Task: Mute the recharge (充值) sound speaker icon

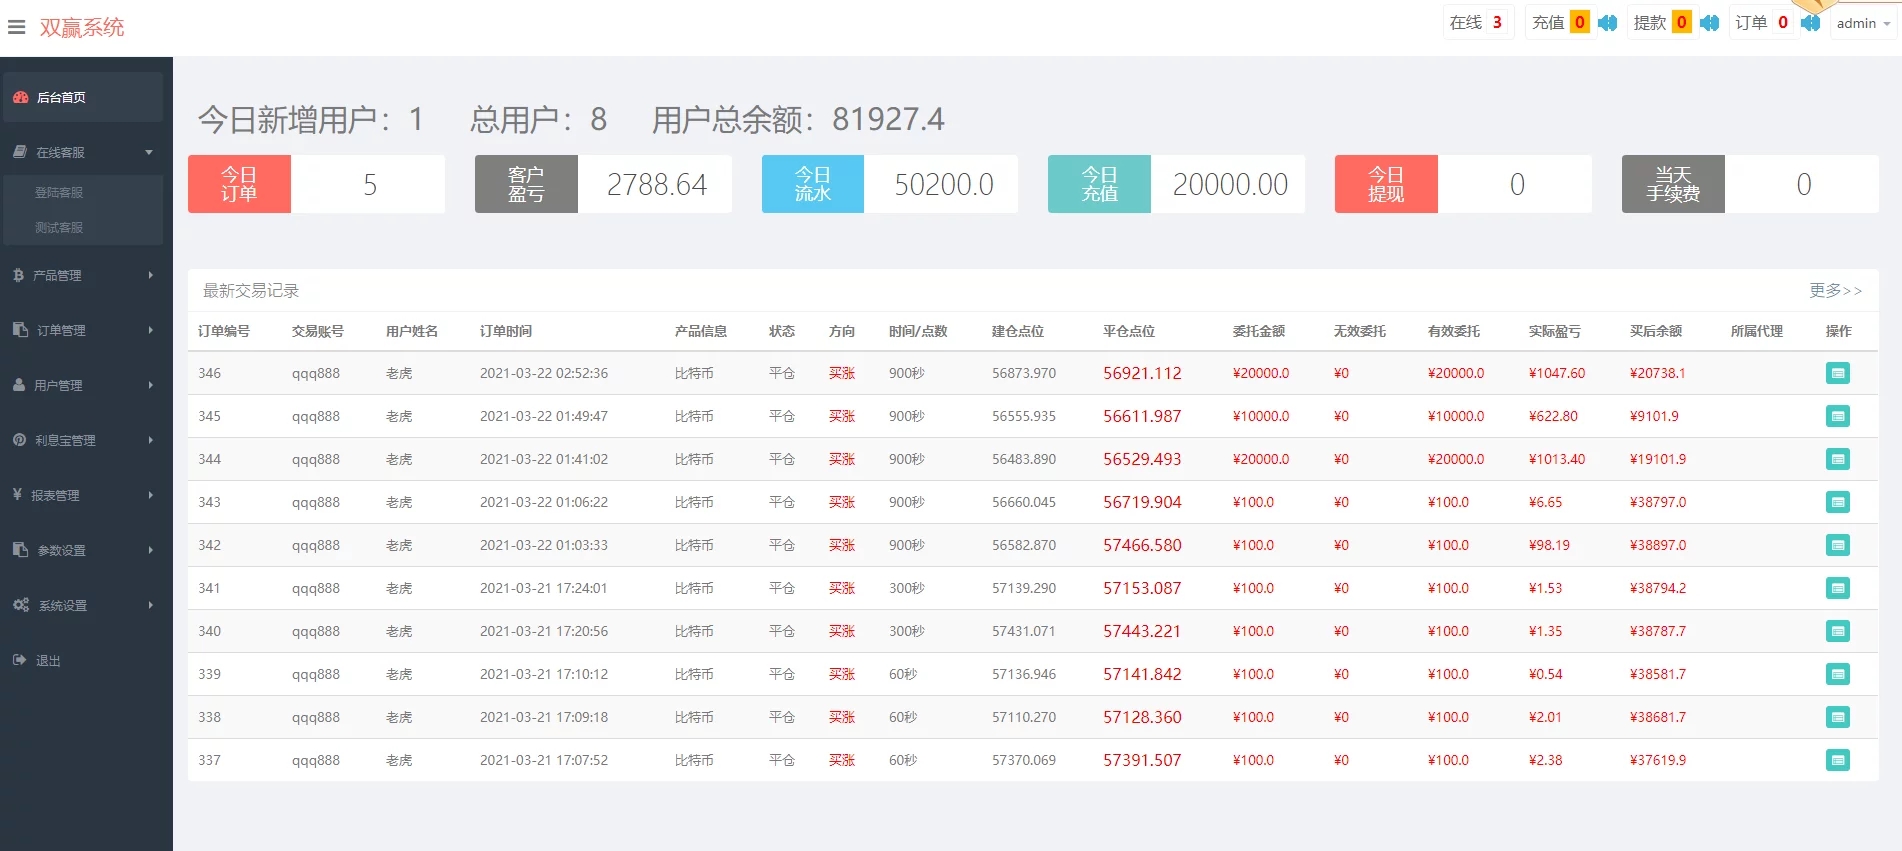Action: [x=1607, y=23]
